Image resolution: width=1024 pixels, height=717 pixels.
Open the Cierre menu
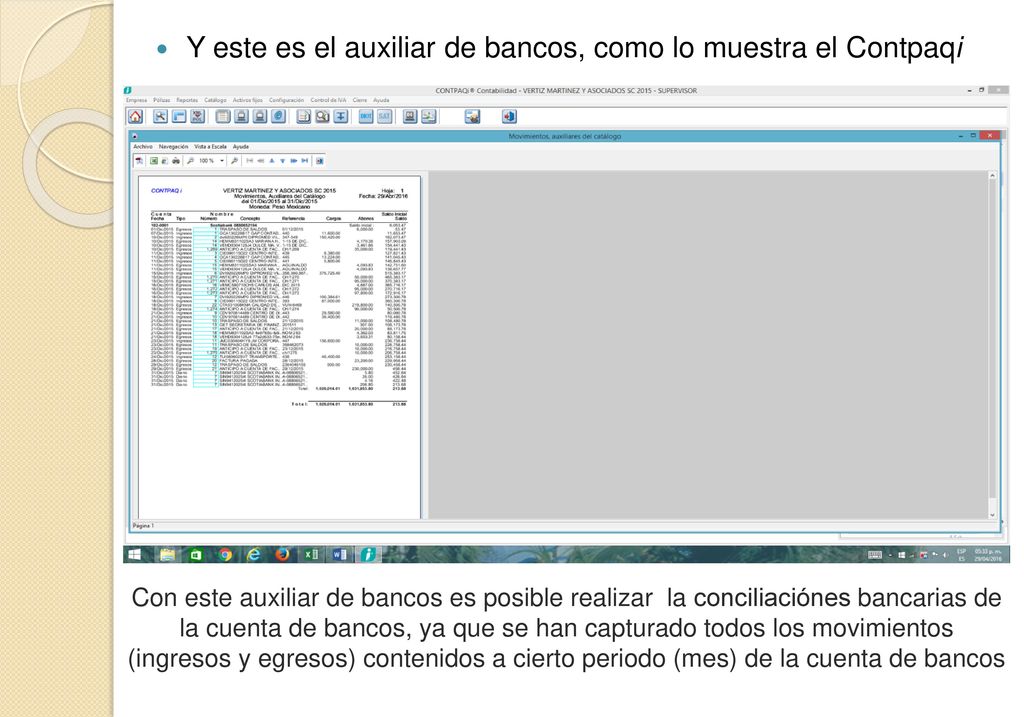(360, 100)
